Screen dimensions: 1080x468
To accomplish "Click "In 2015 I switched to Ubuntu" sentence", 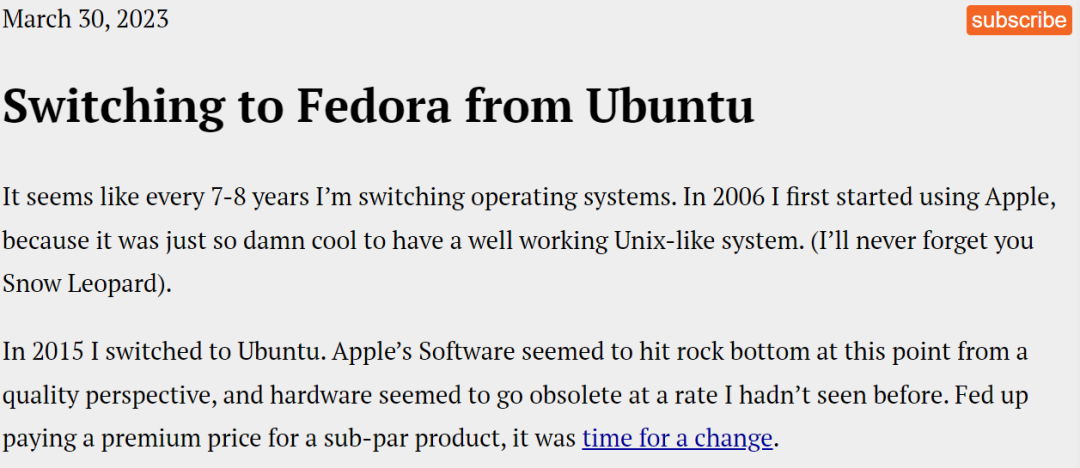I will point(164,352).
